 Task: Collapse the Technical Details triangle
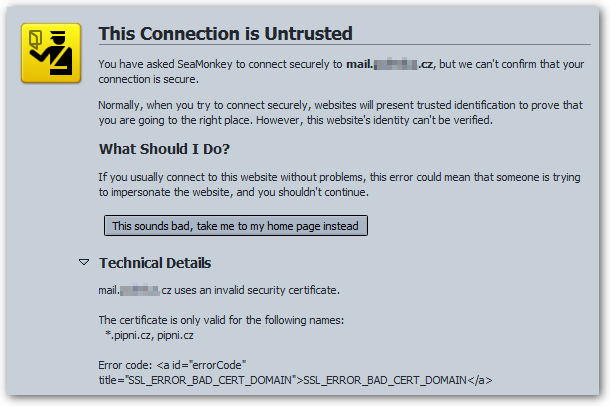pyautogui.click(x=84, y=262)
